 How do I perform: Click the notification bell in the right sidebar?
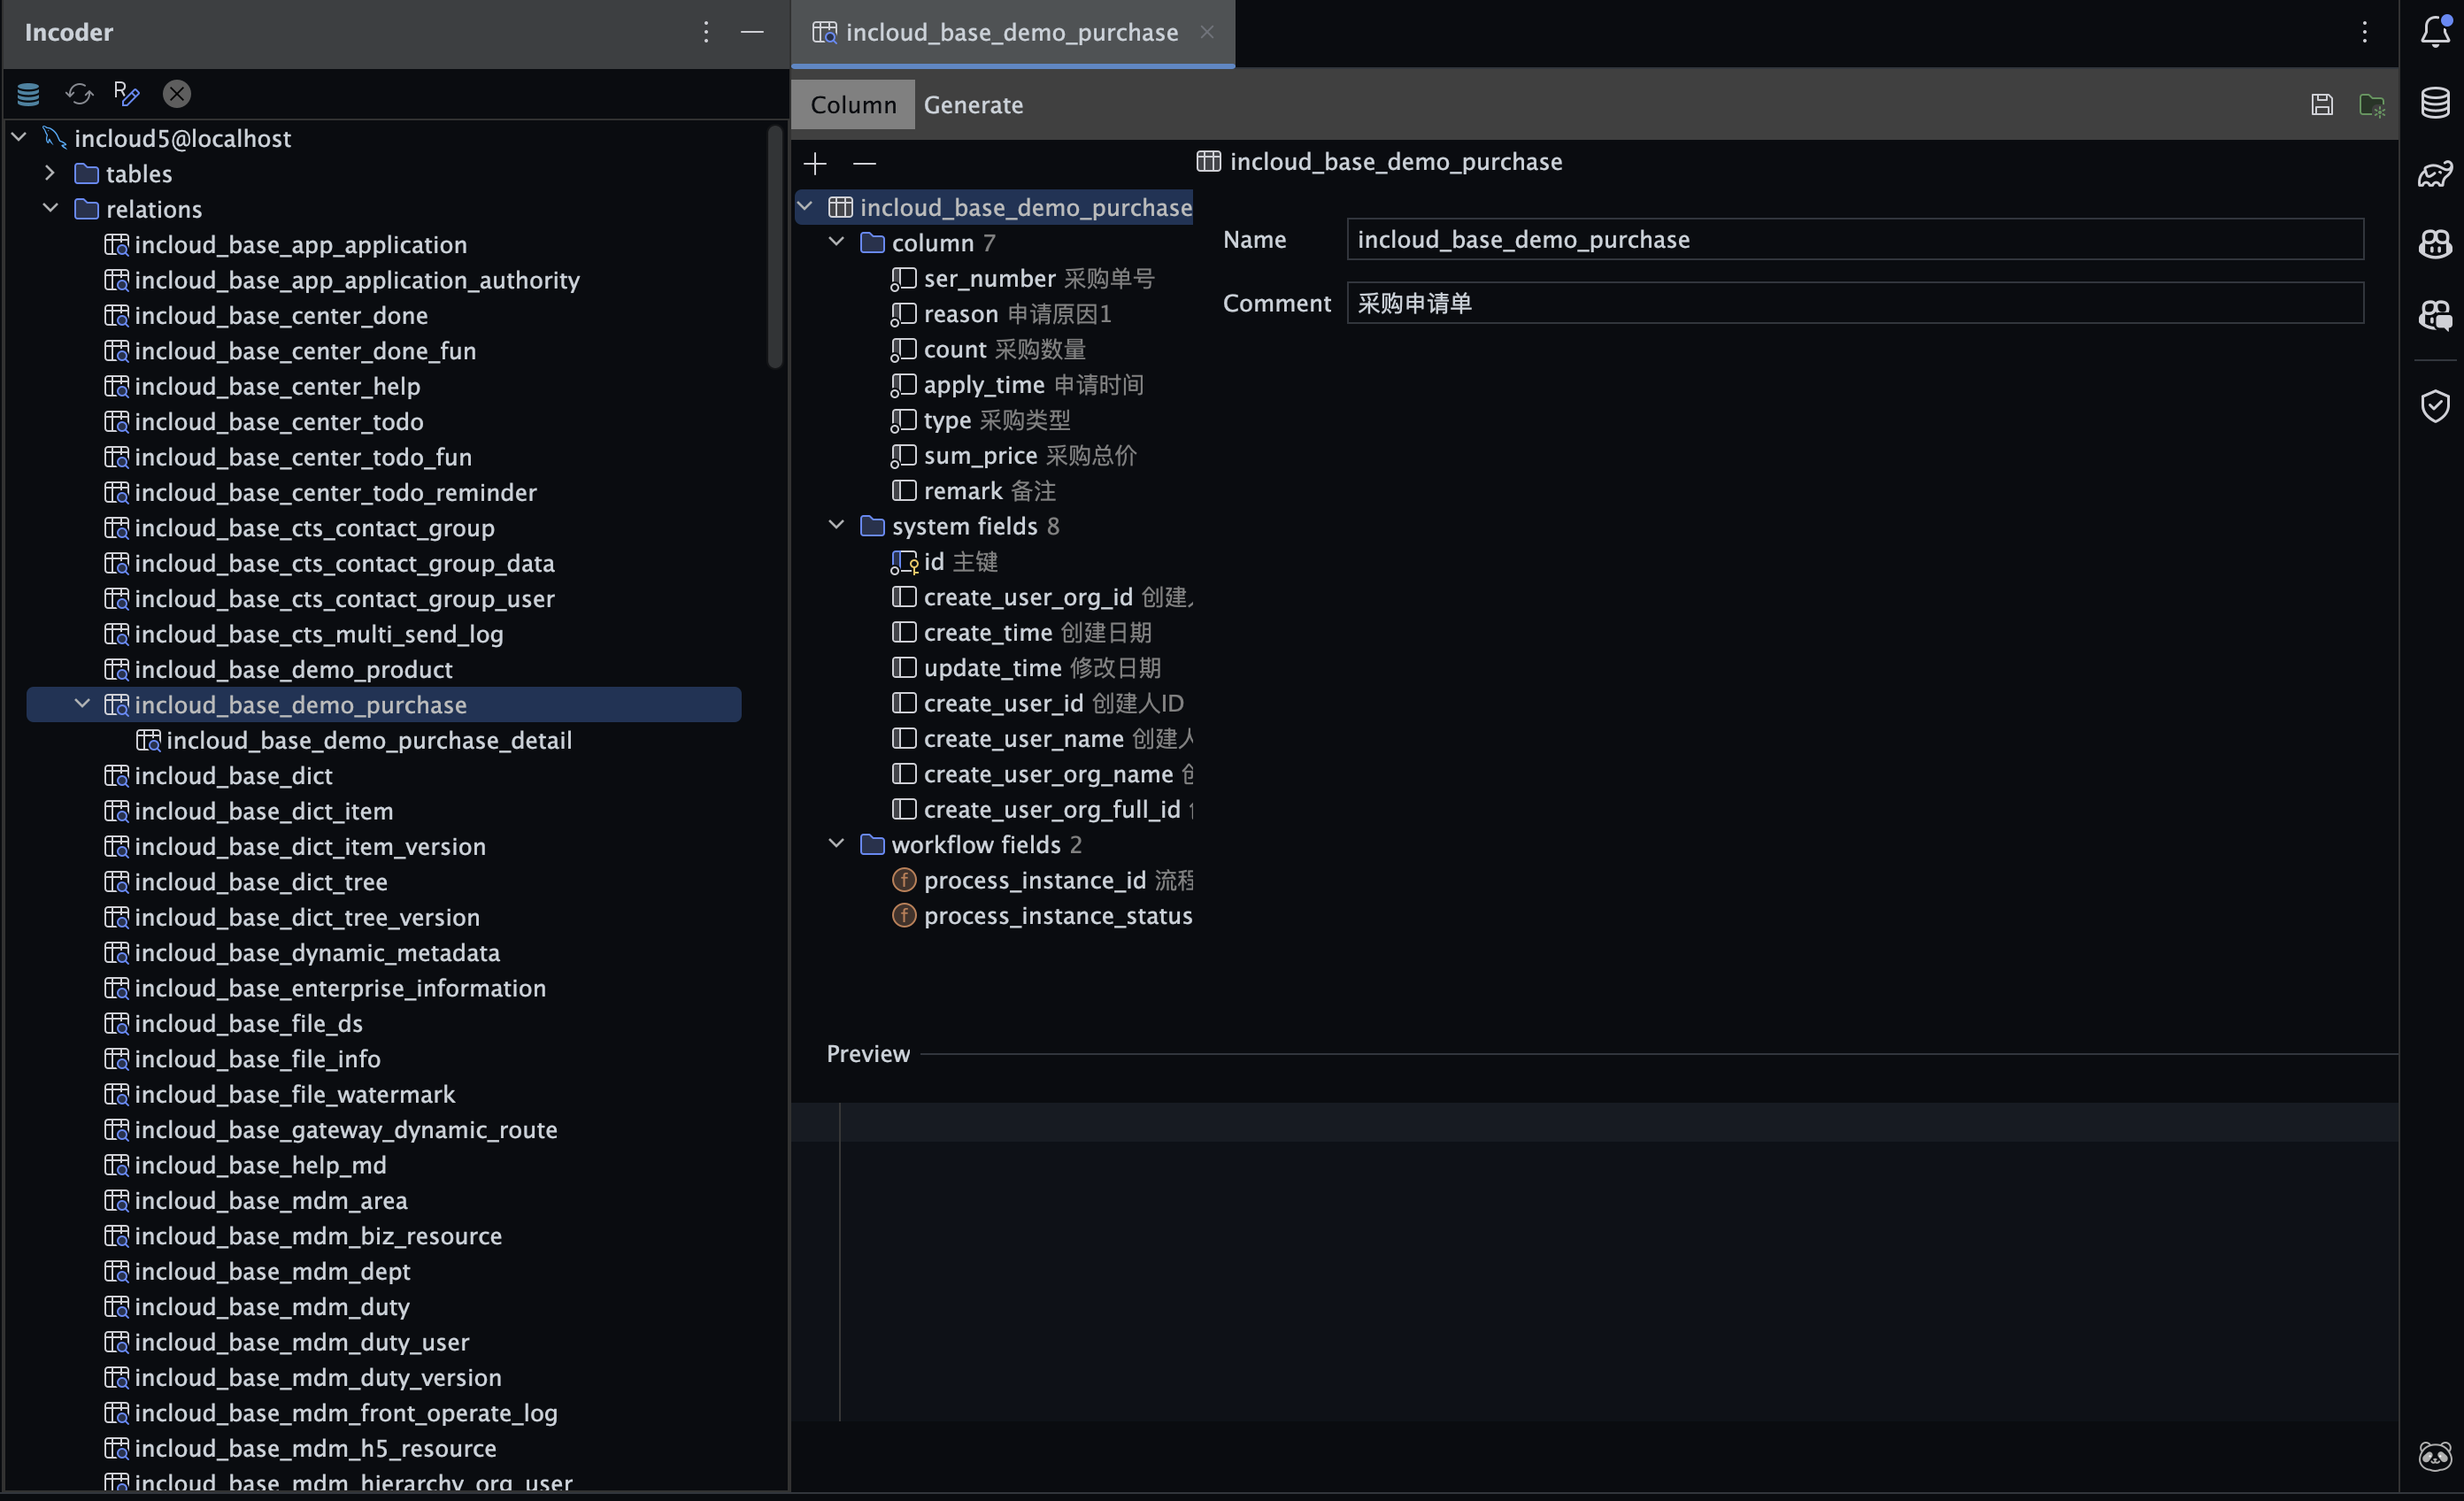(2434, 31)
